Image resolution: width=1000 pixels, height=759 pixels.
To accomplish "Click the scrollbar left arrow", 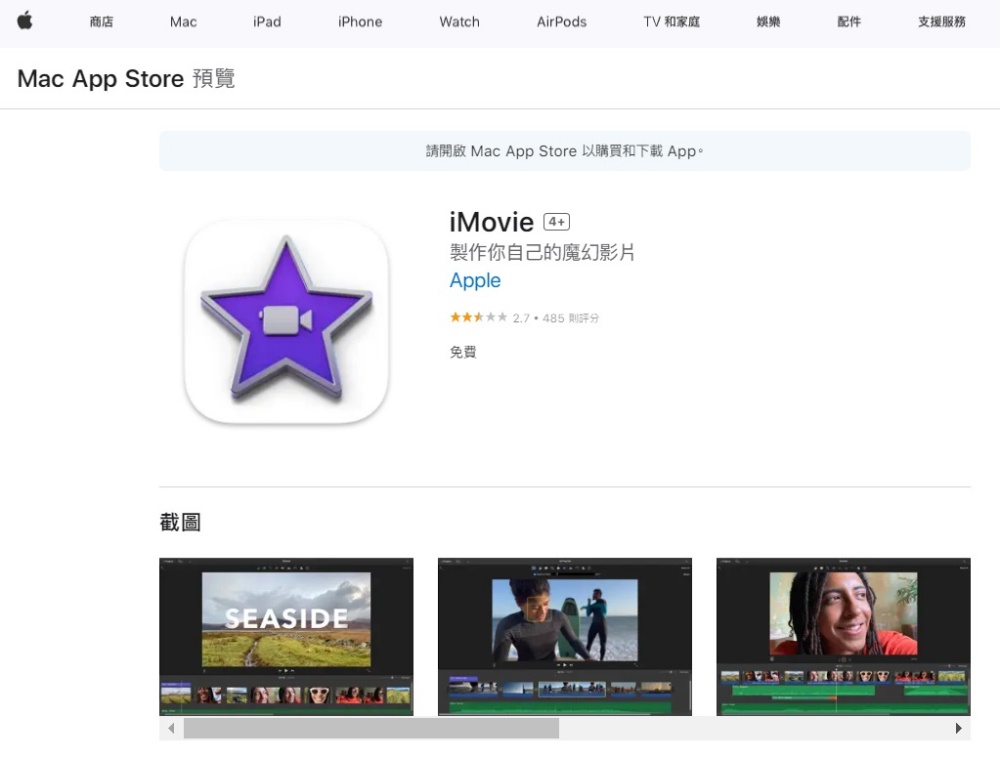I will coord(171,729).
